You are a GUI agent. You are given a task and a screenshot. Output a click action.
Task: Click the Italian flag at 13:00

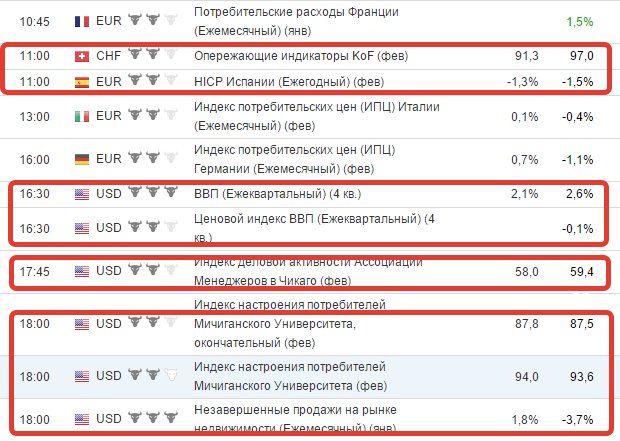tap(82, 117)
